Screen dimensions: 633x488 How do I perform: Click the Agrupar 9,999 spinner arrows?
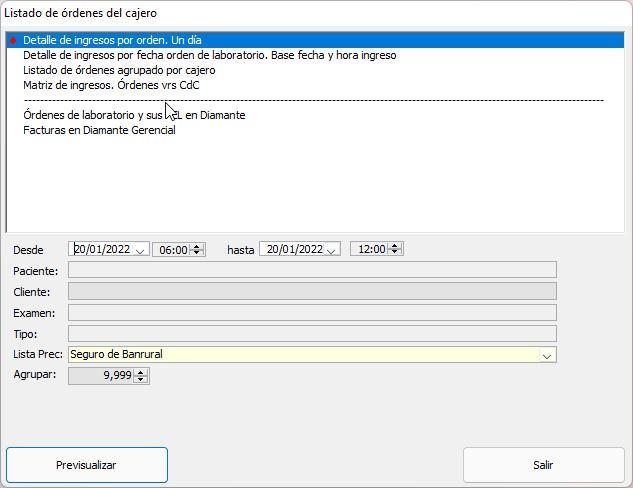[x=141, y=376]
